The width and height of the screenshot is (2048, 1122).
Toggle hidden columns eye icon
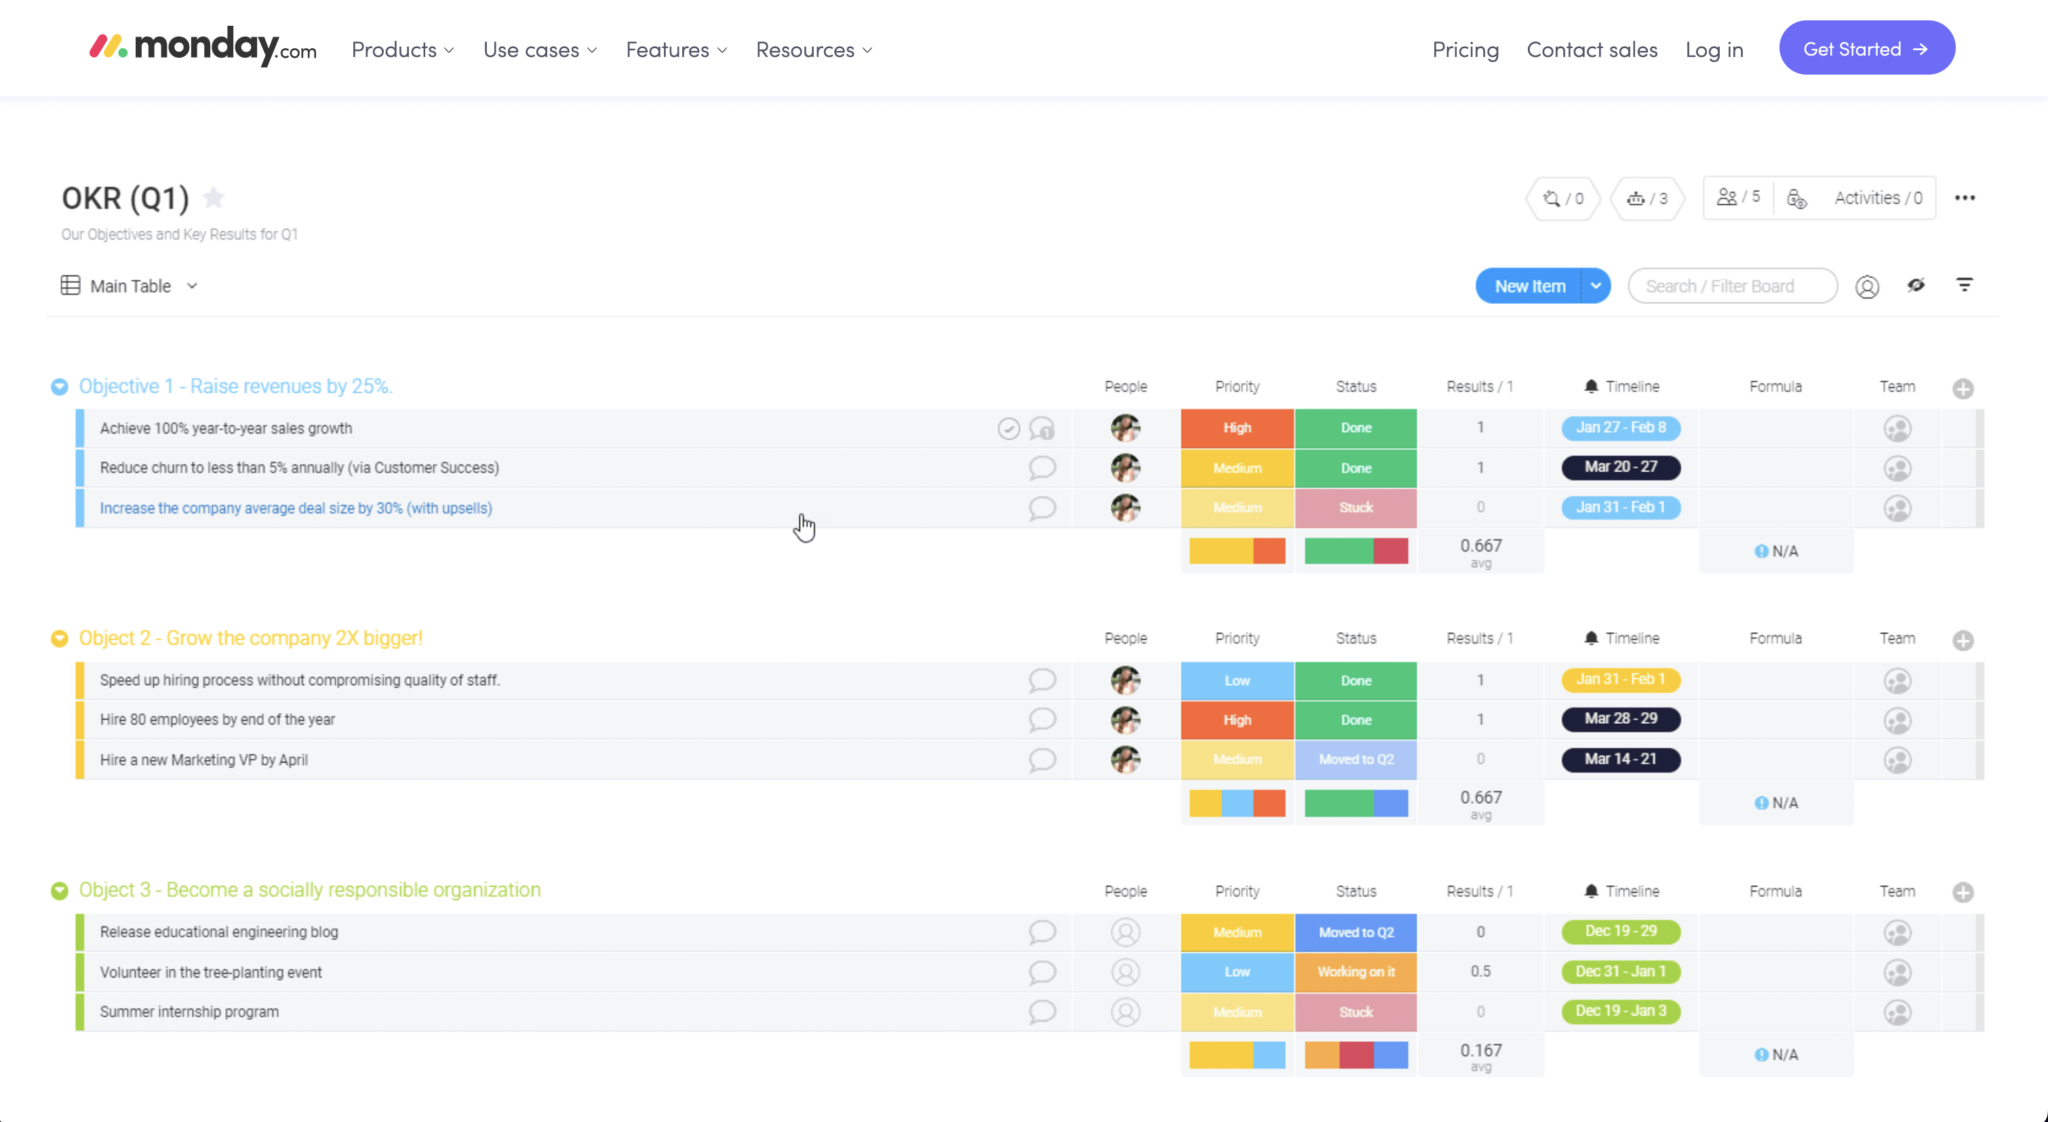(x=1916, y=286)
